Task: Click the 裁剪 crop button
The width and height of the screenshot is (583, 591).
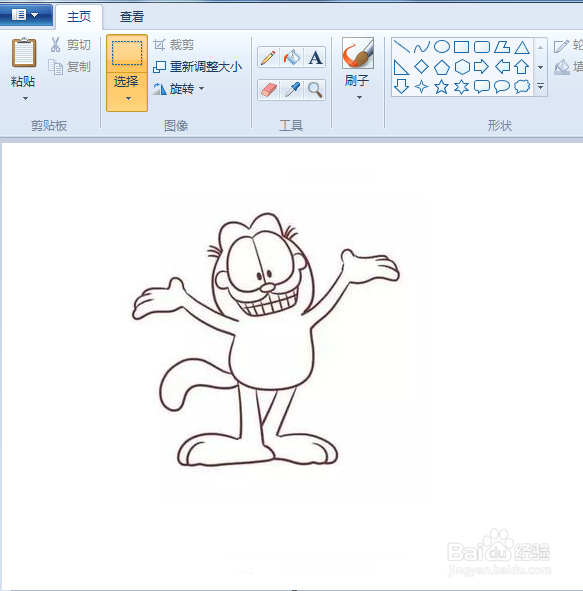Action: [174, 45]
